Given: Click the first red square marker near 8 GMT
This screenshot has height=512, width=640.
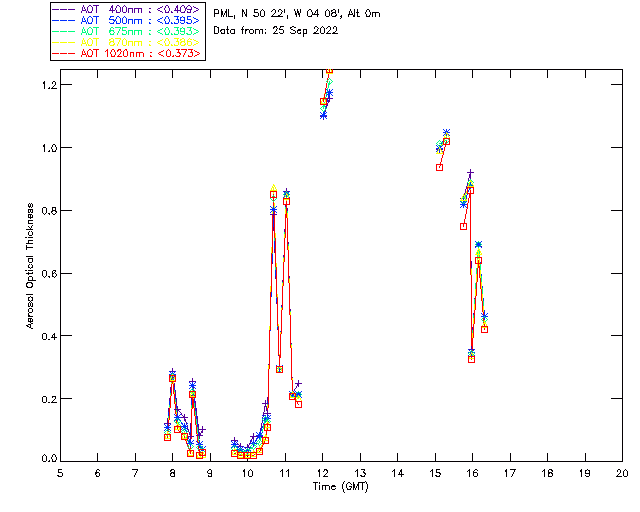Looking at the screenshot, I should click(x=167, y=437).
